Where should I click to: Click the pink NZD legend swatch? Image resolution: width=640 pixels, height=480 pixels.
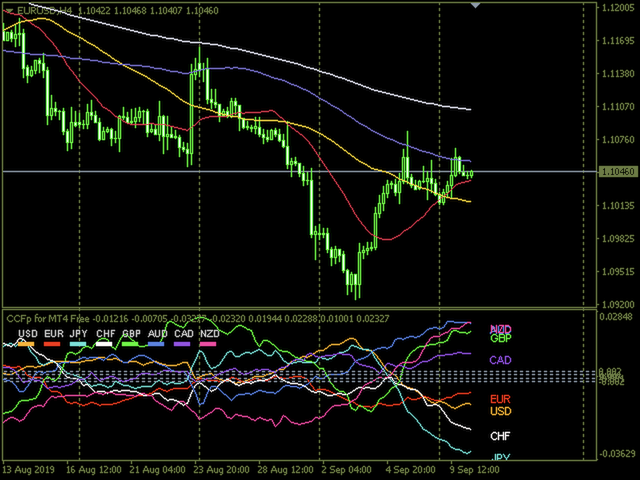pos(208,343)
